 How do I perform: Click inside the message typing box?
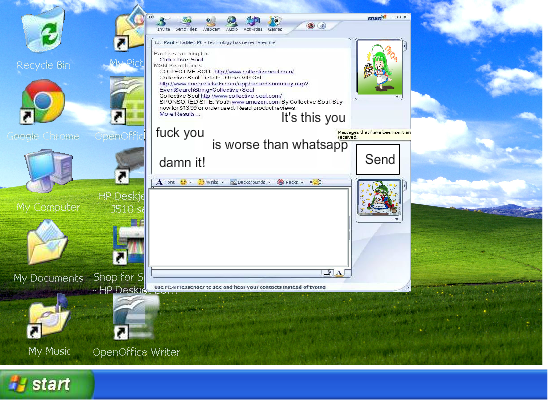point(249,228)
